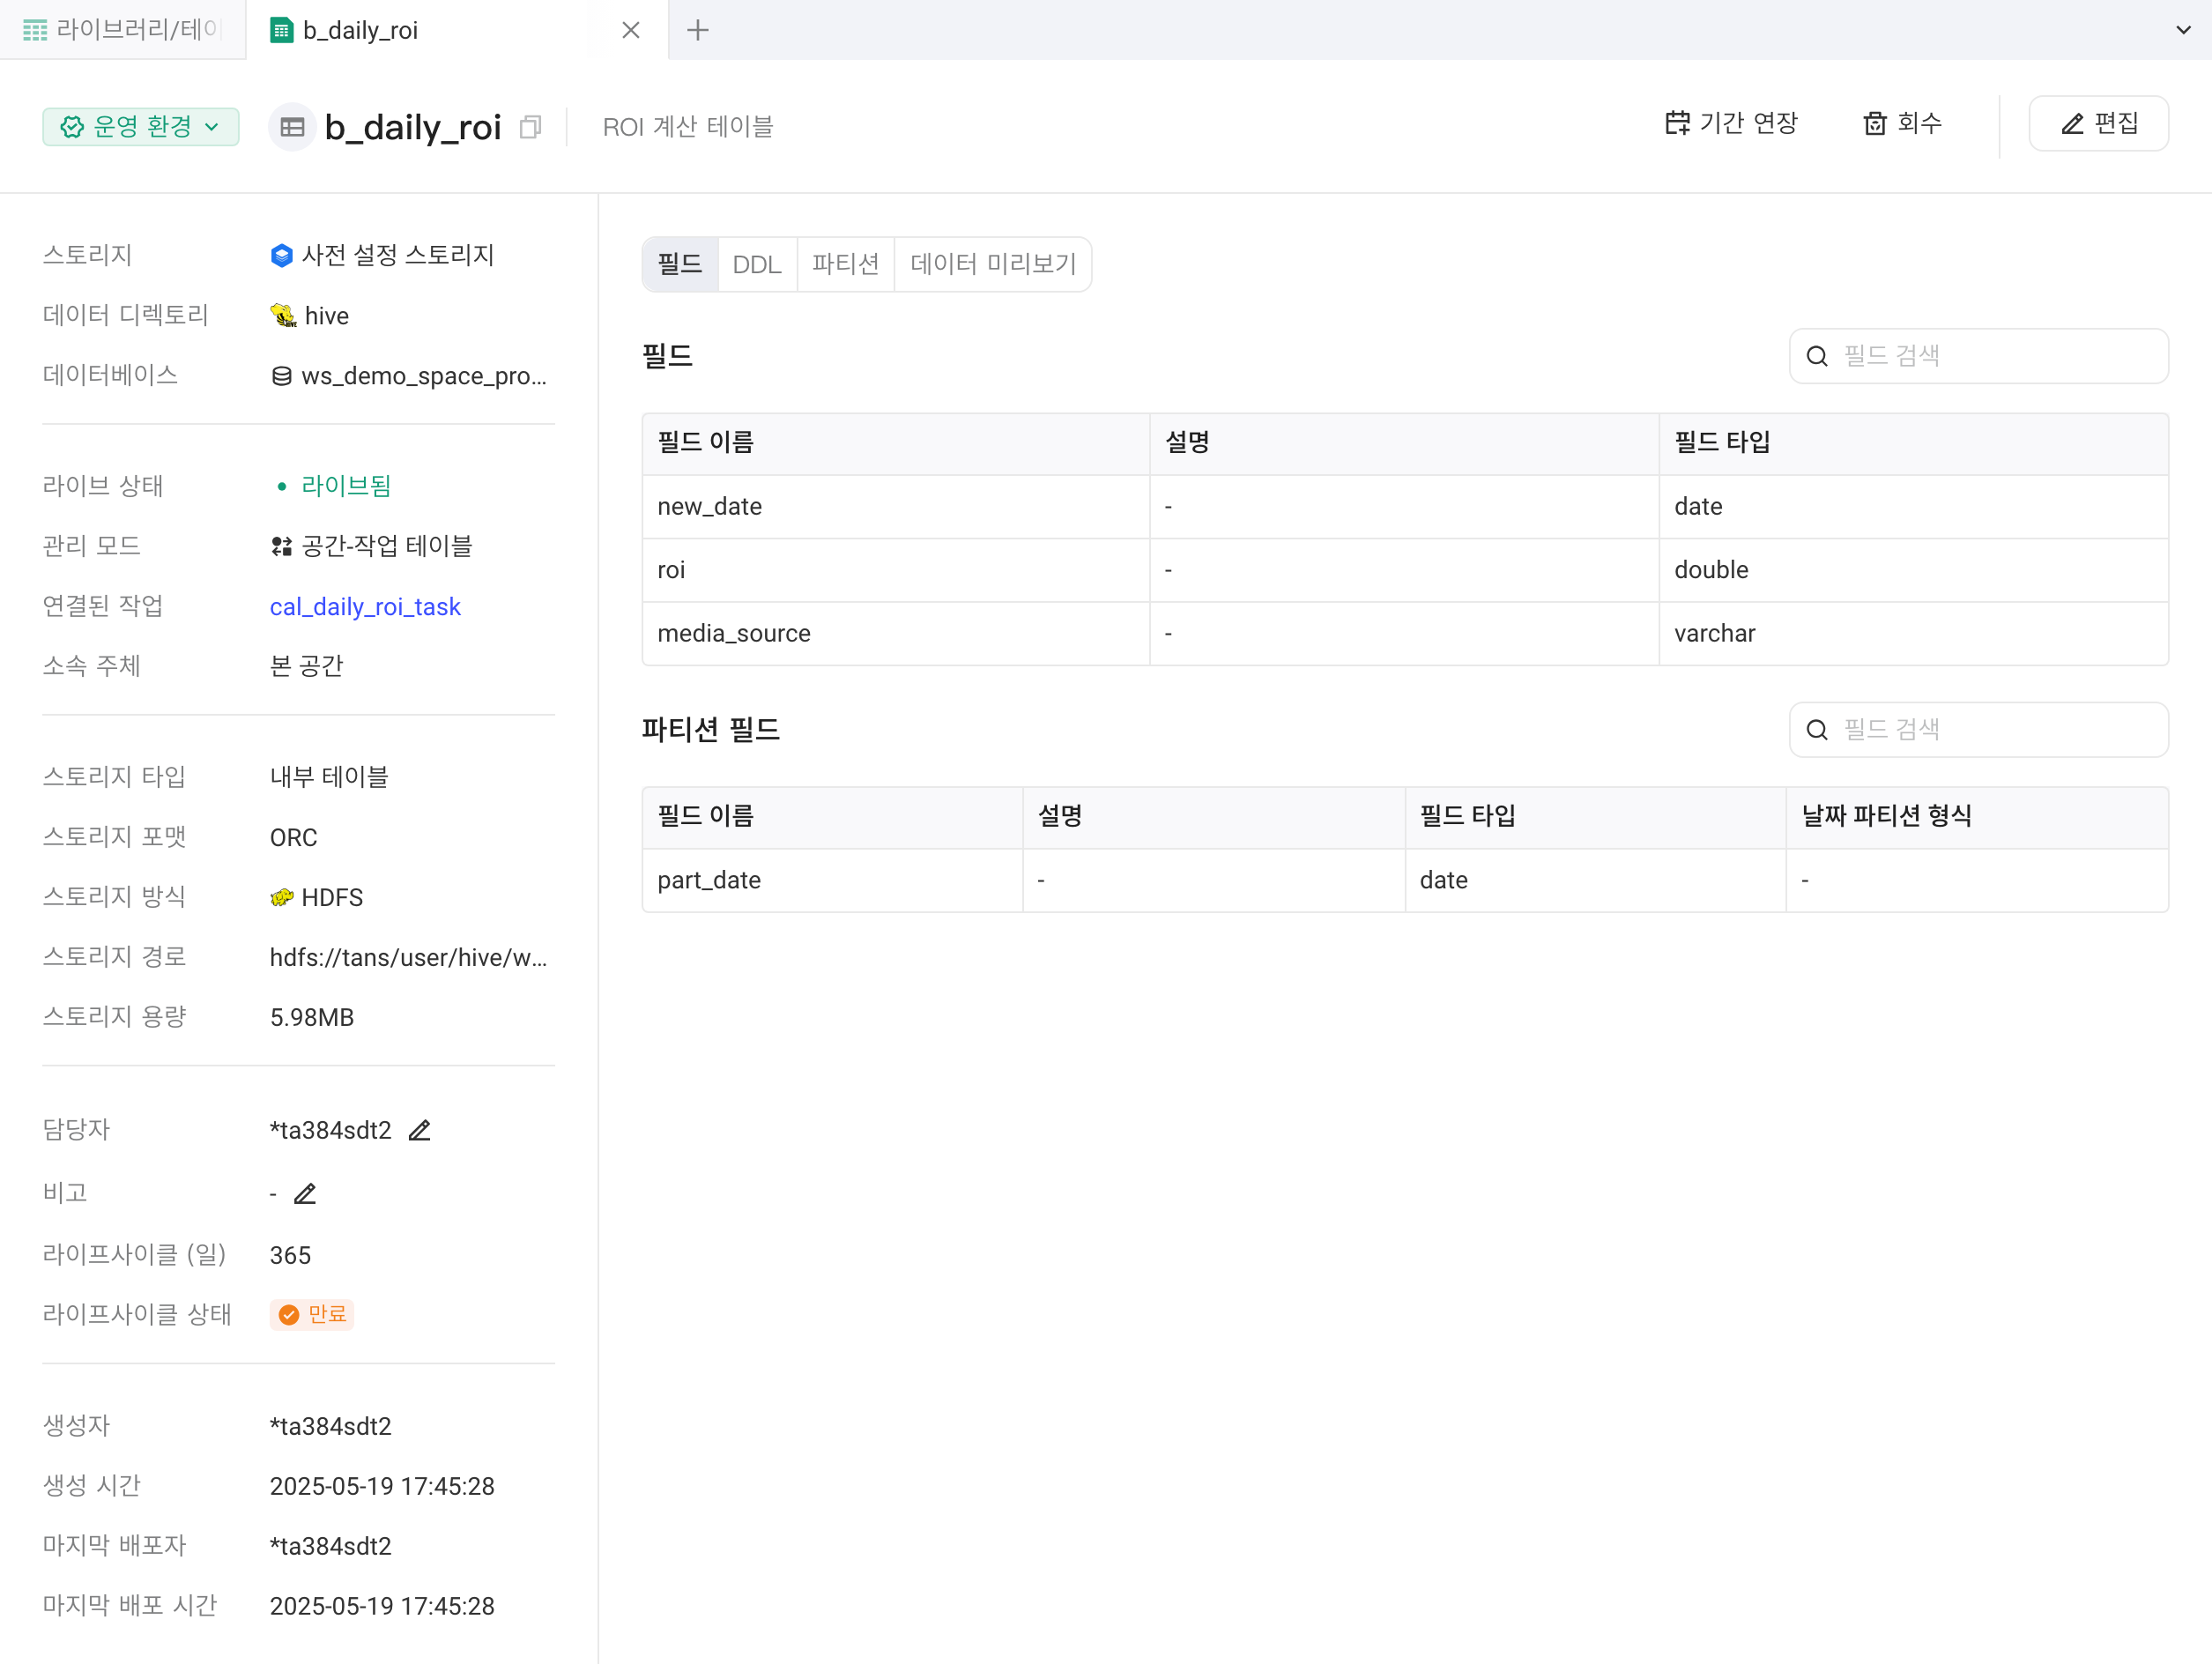The width and height of the screenshot is (2212, 1664).
Task: Click the 만료 lifecycle status badge
Action: (312, 1314)
